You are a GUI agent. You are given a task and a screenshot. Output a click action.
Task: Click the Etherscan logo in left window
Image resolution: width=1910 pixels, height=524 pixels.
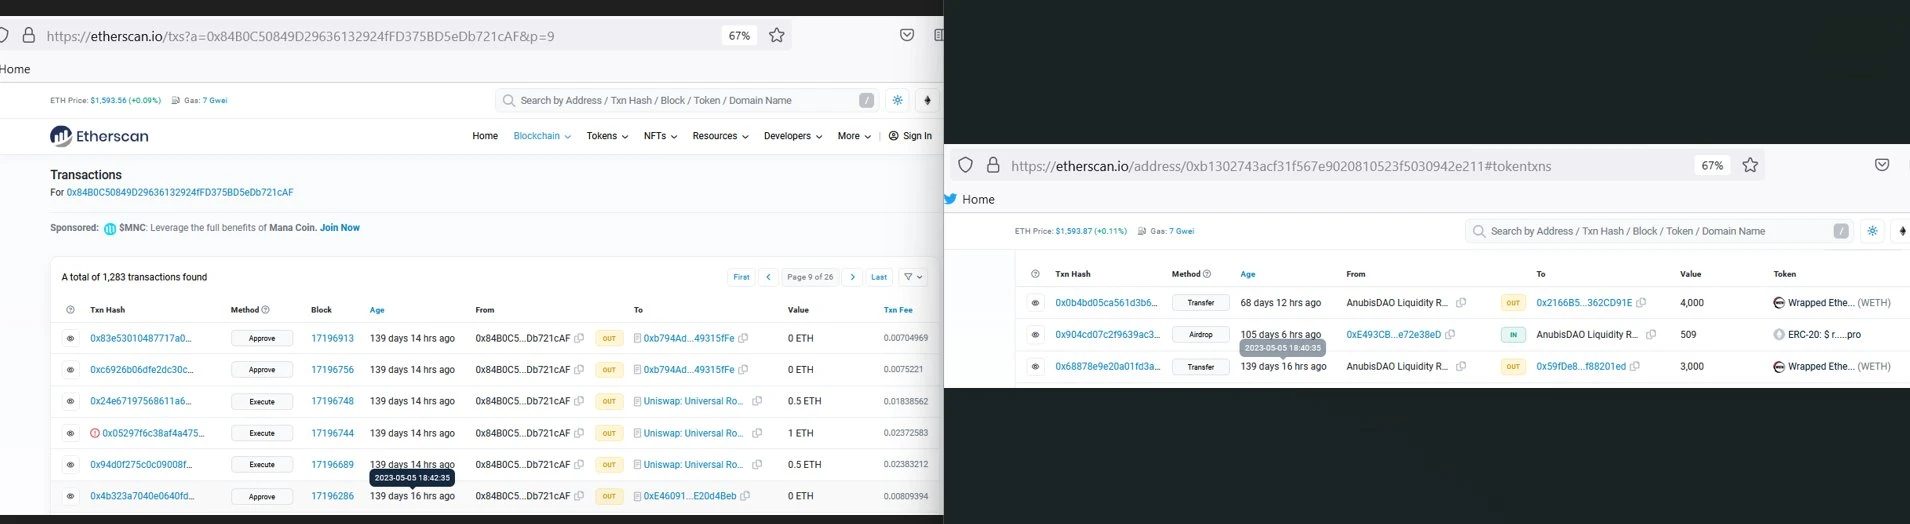click(99, 136)
